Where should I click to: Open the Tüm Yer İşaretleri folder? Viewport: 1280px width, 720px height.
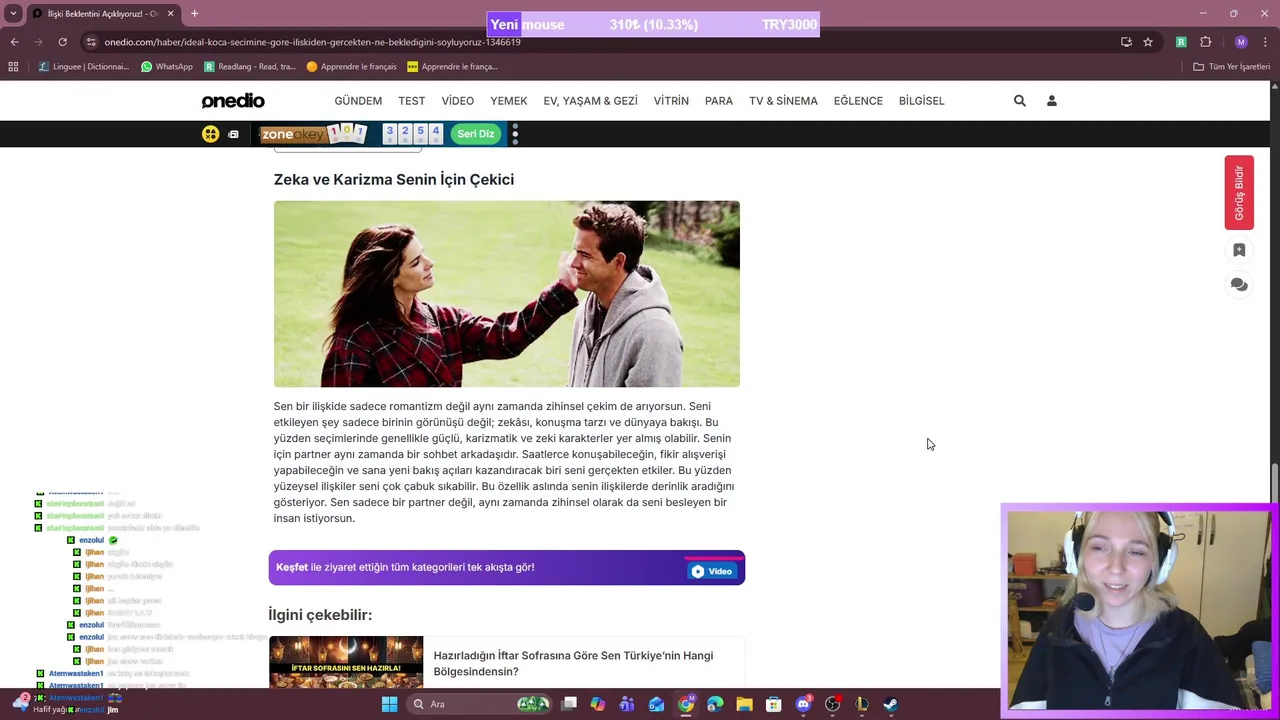click(x=1231, y=67)
